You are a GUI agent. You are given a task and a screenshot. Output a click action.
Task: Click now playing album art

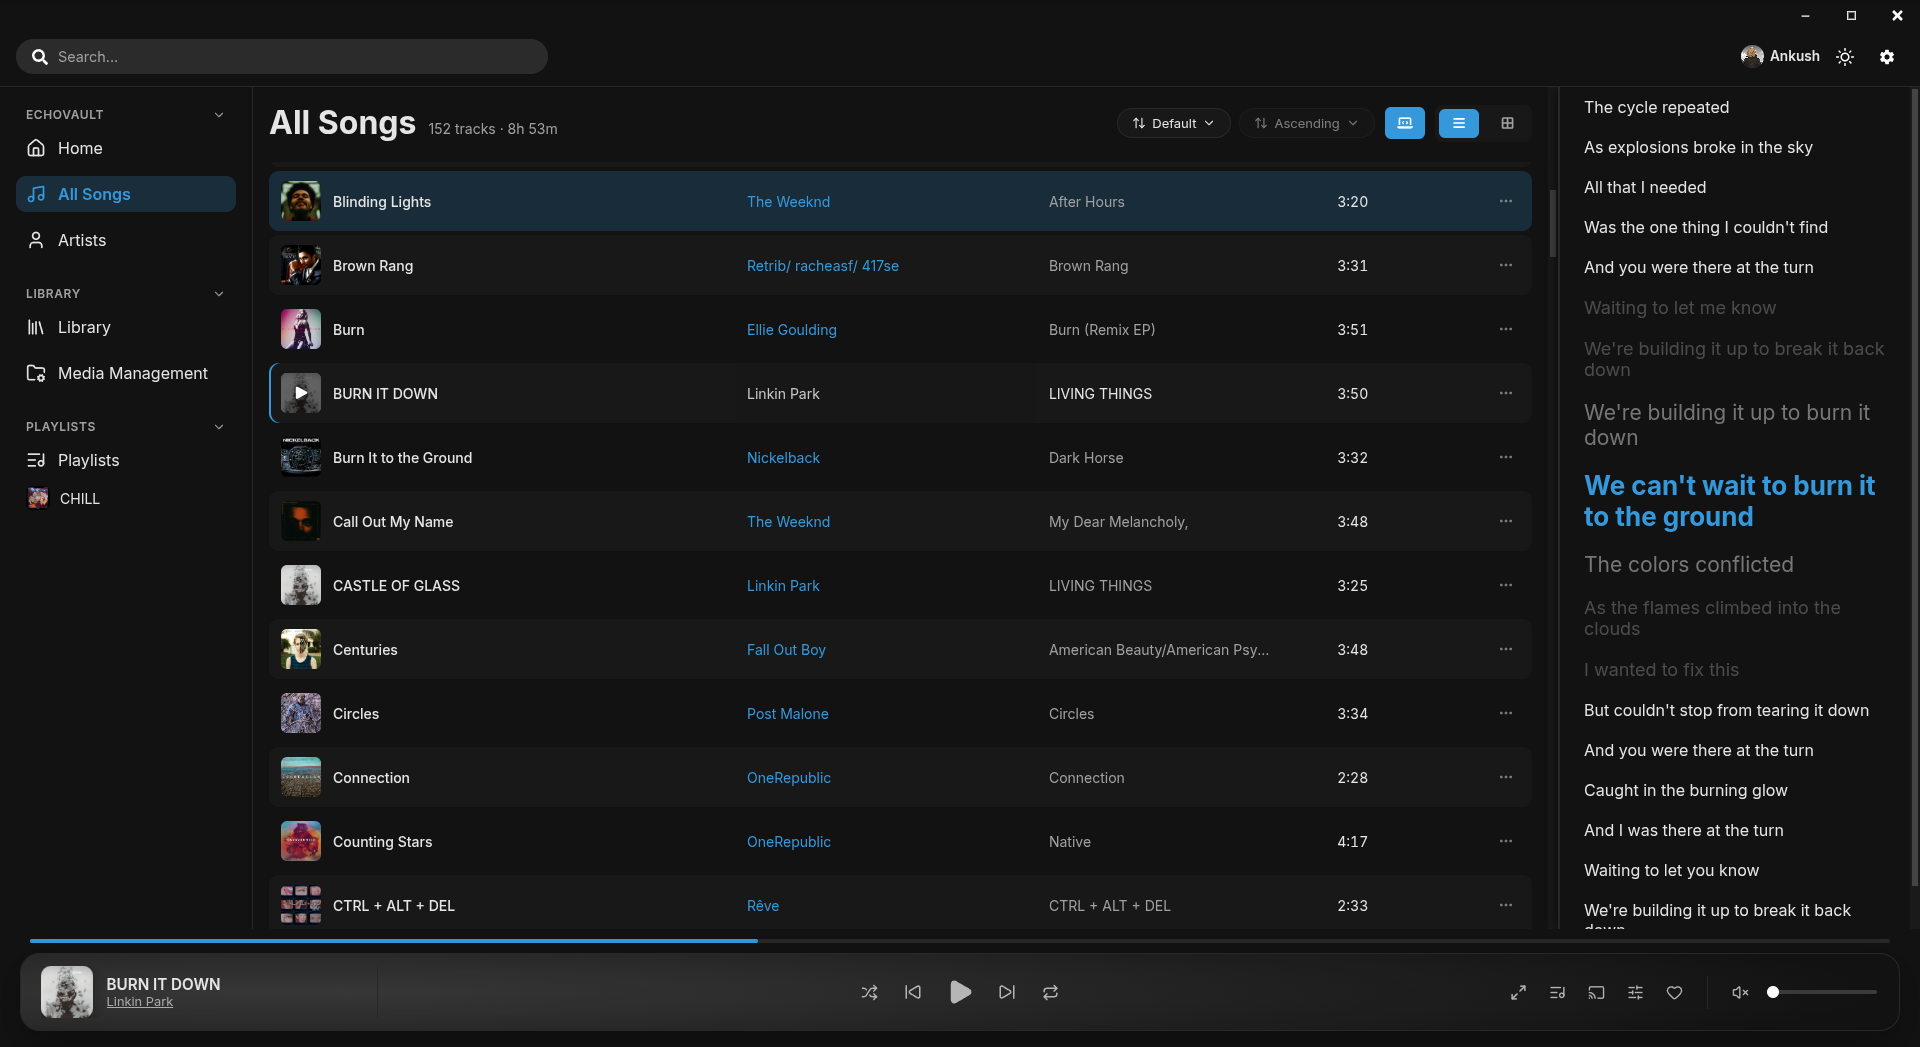[67, 992]
